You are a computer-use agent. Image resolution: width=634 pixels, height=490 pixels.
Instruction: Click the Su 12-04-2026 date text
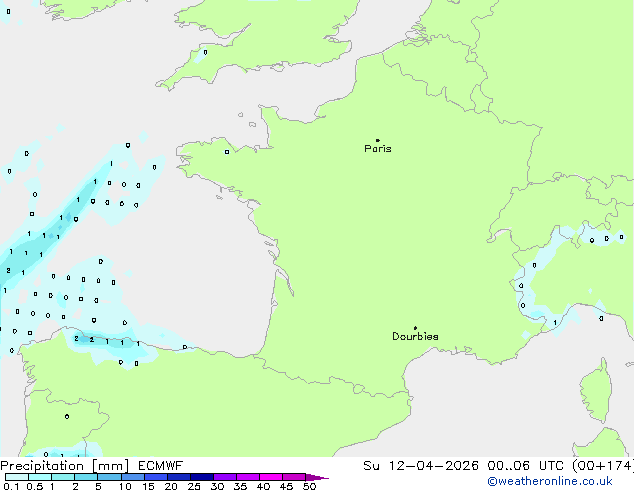pyautogui.click(x=421, y=466)
